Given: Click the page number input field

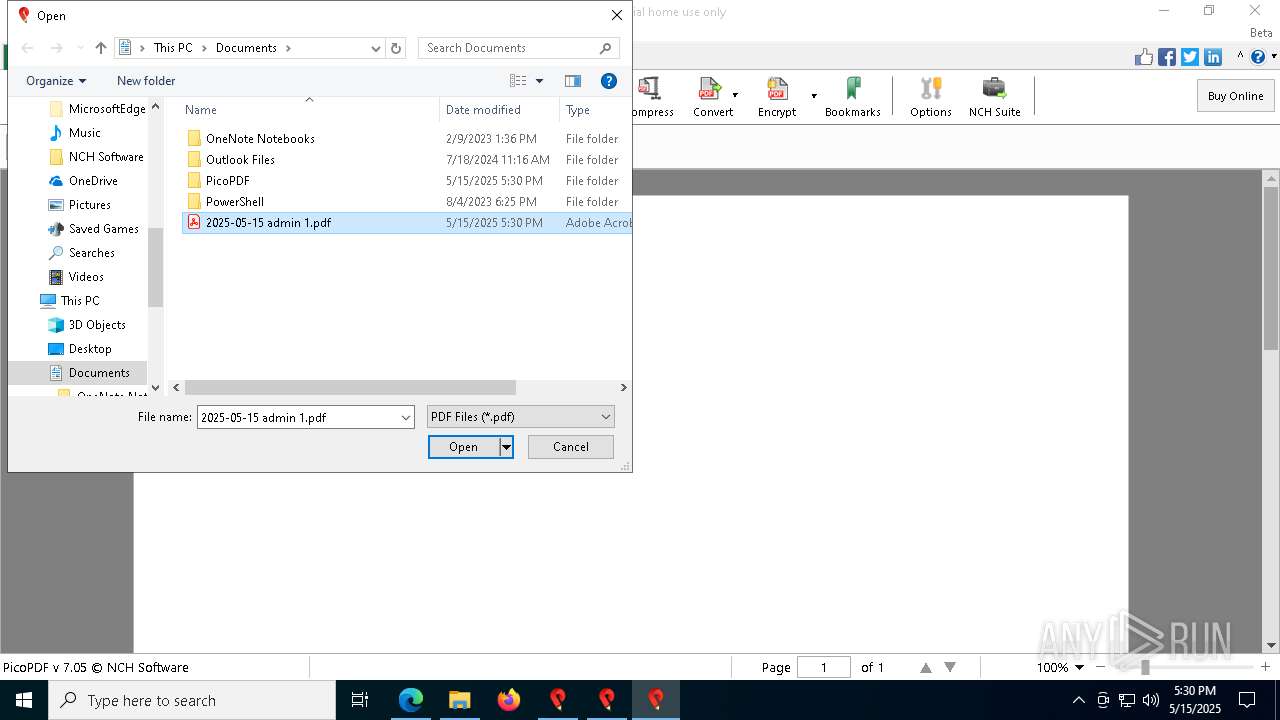Looking at the screenshot, I should (824, 667).
